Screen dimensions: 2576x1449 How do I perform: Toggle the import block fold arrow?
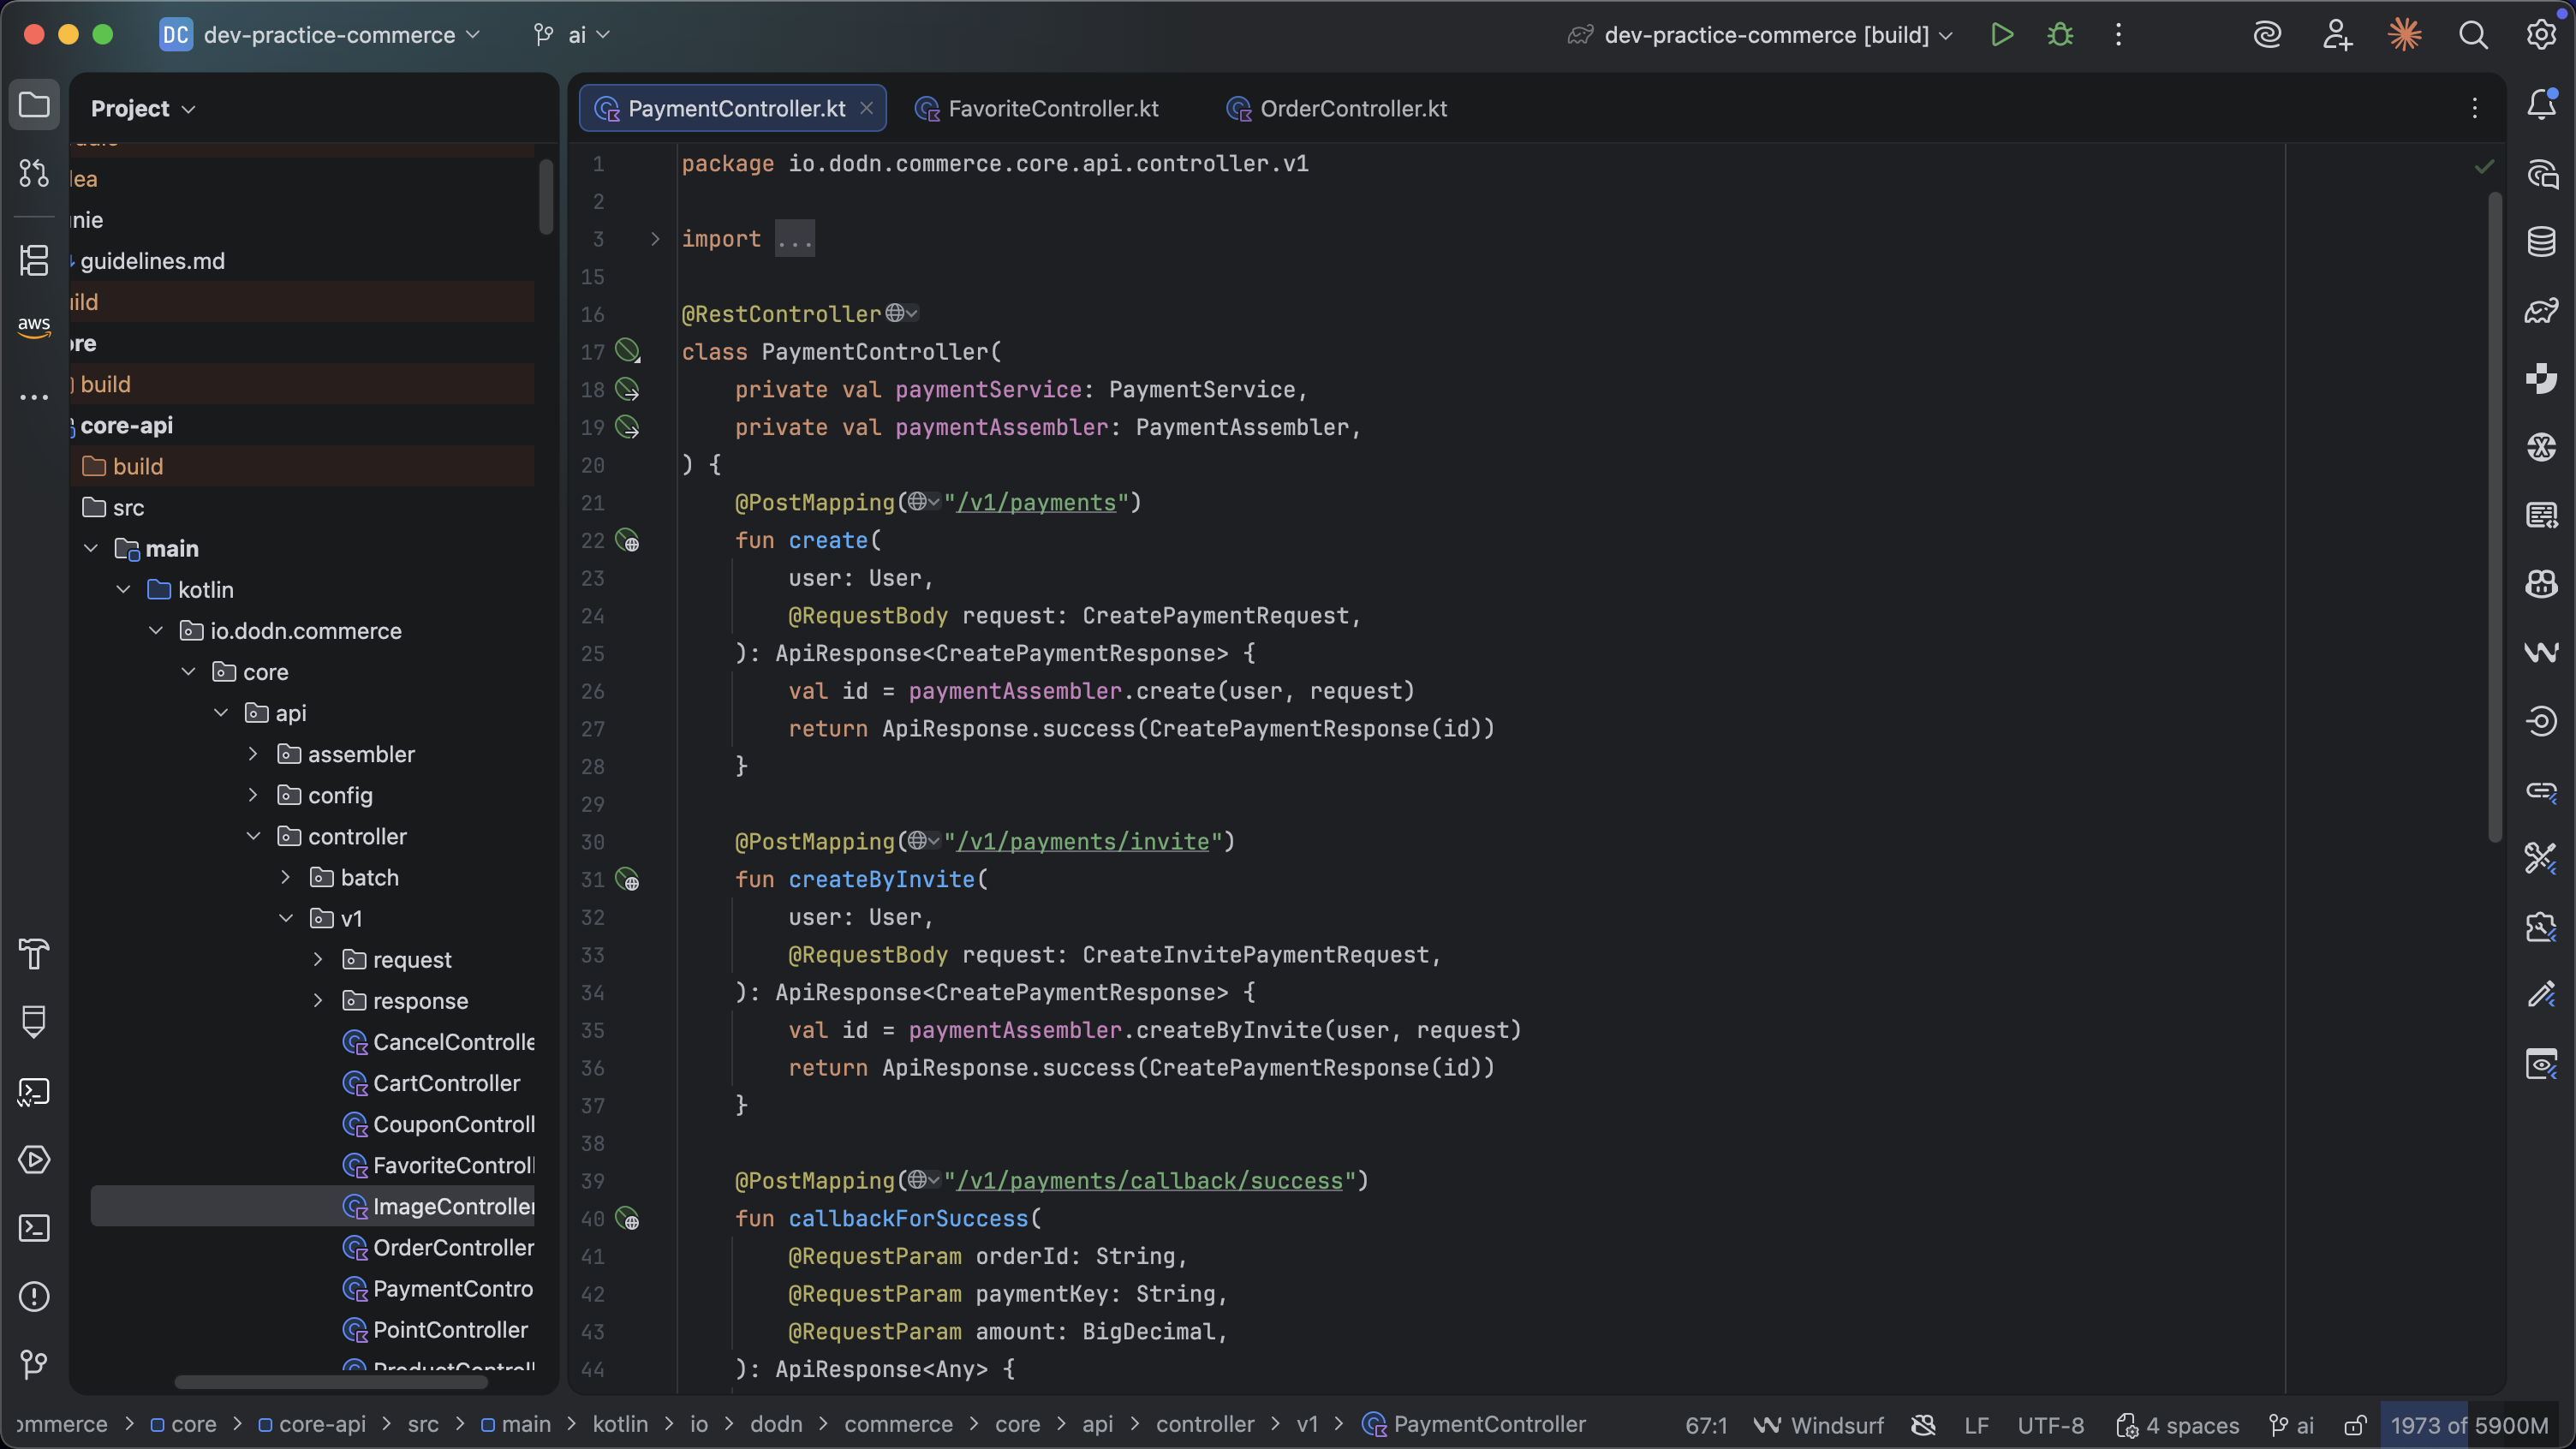pyautogui.click(x=655, y=239)
